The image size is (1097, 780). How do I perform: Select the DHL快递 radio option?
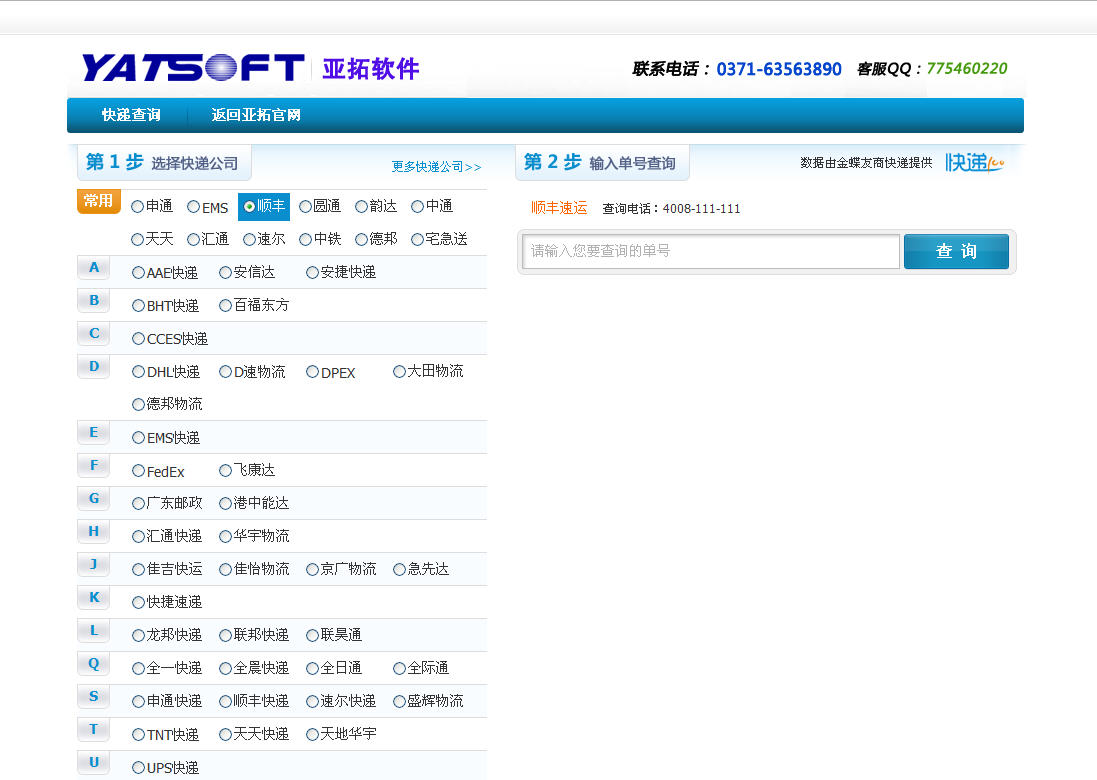coord(139,372)
